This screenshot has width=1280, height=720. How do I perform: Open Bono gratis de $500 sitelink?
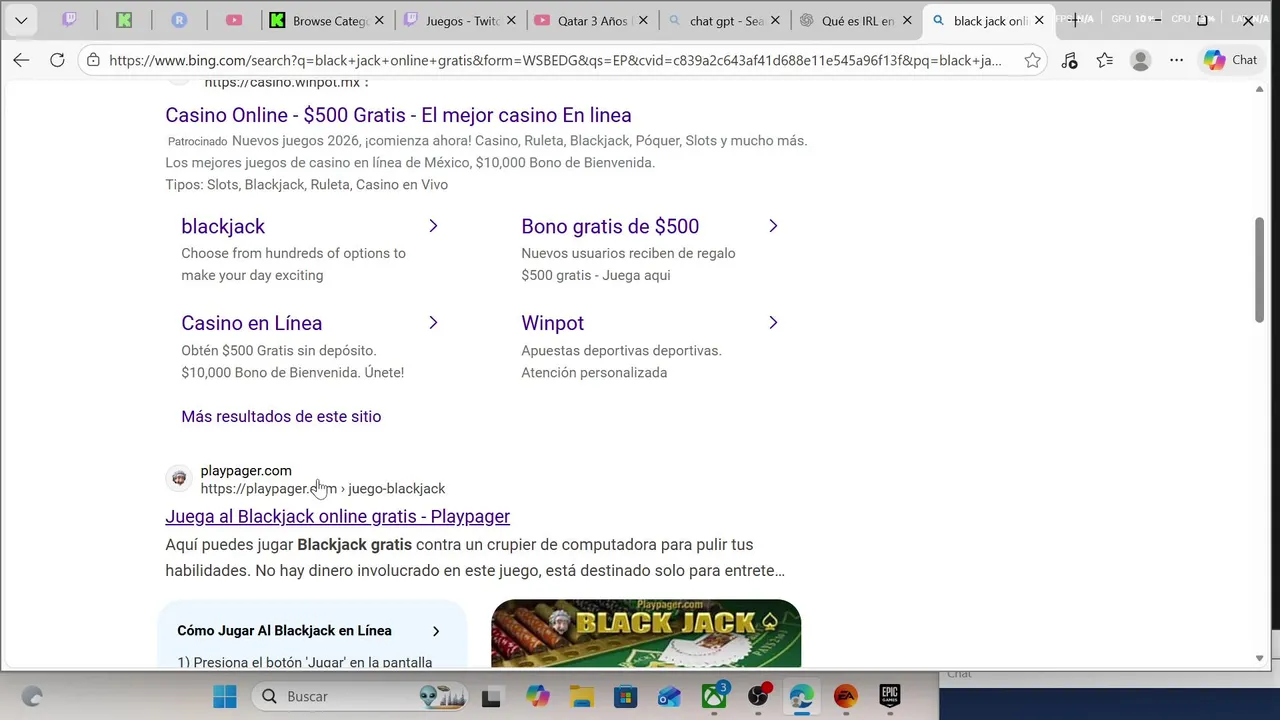pyautogui.click(x=610, y=226)
